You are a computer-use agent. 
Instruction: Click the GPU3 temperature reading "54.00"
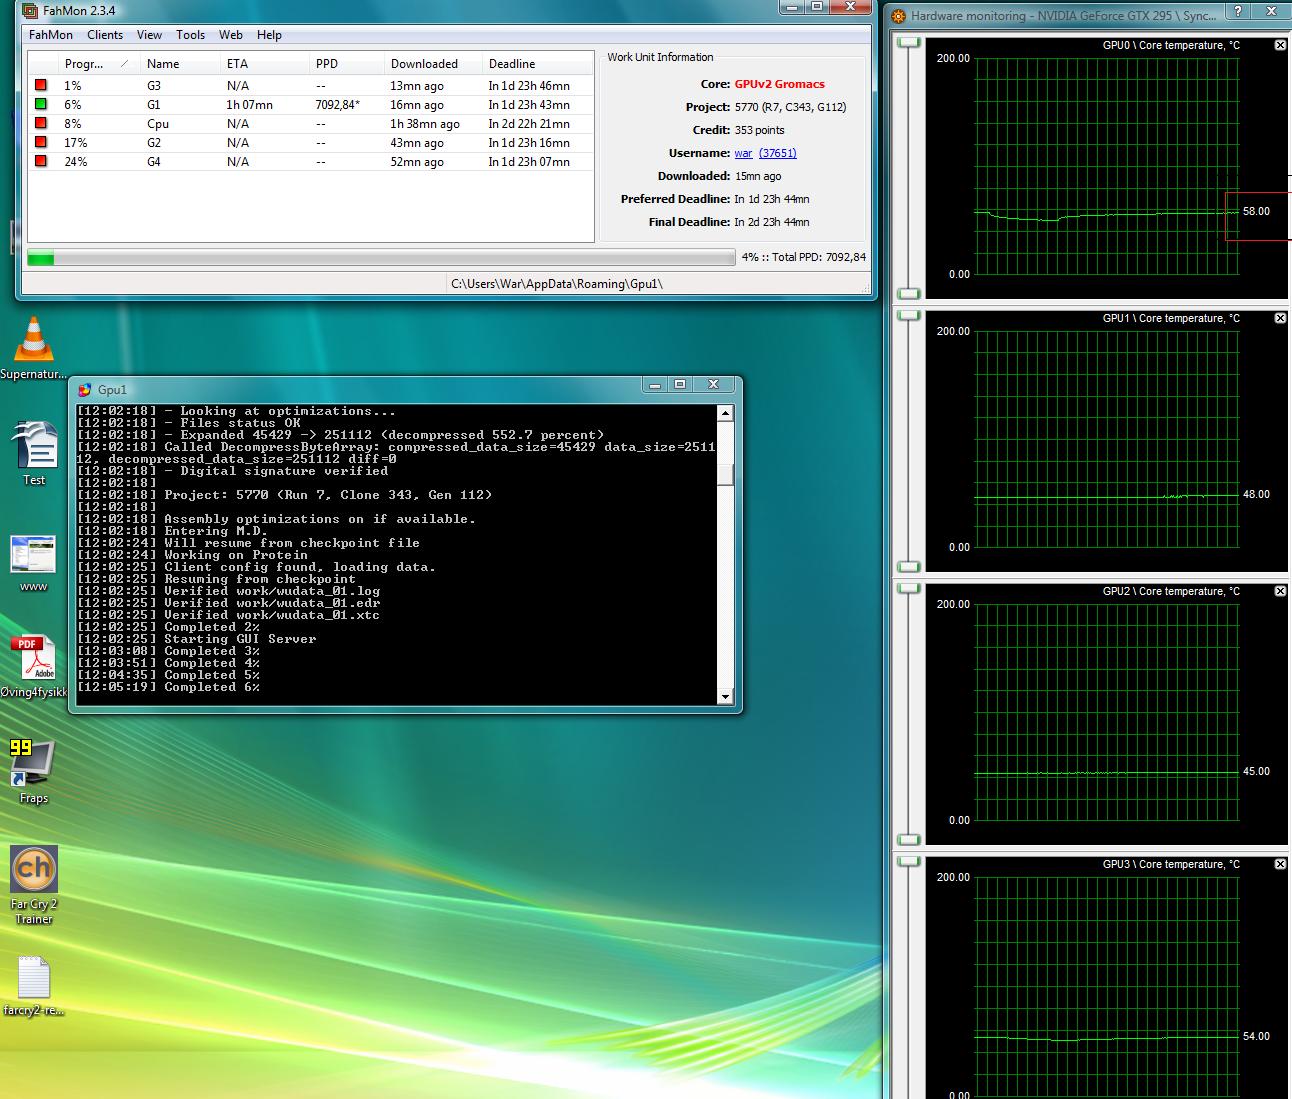1256,1036
